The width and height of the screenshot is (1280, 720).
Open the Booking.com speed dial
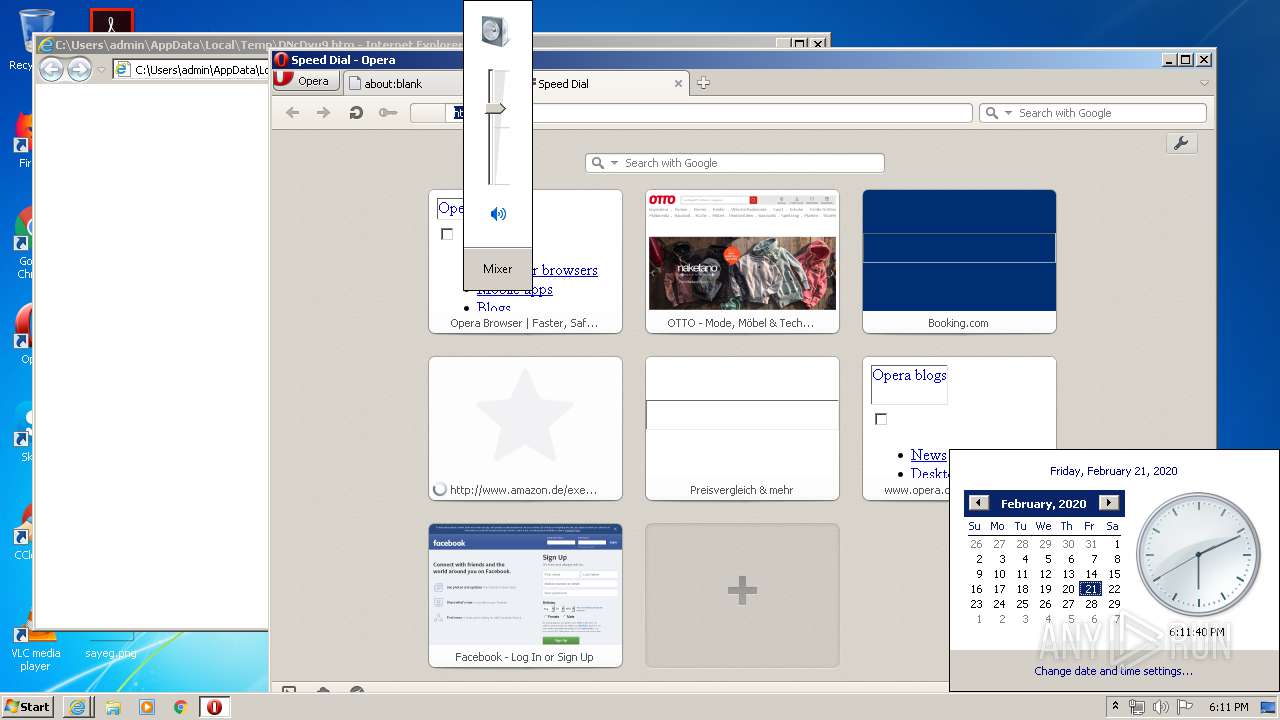point(959,261)
